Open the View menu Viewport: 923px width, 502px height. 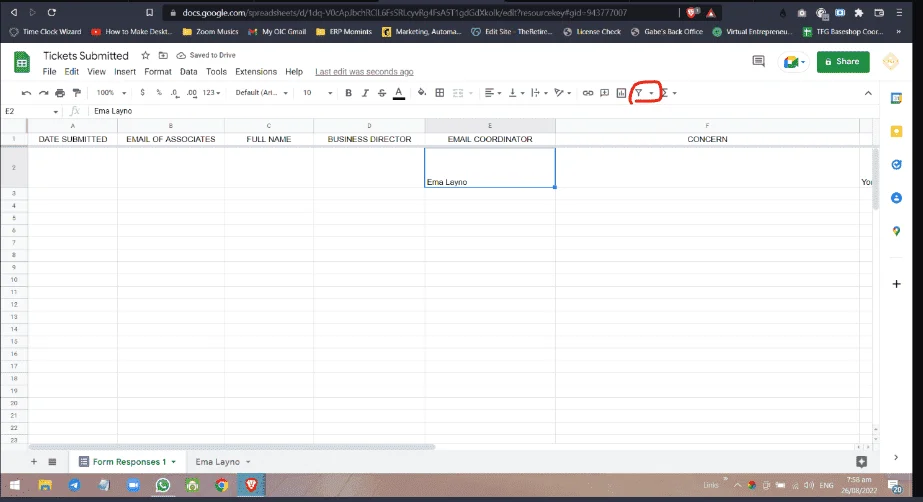(97, 72)
